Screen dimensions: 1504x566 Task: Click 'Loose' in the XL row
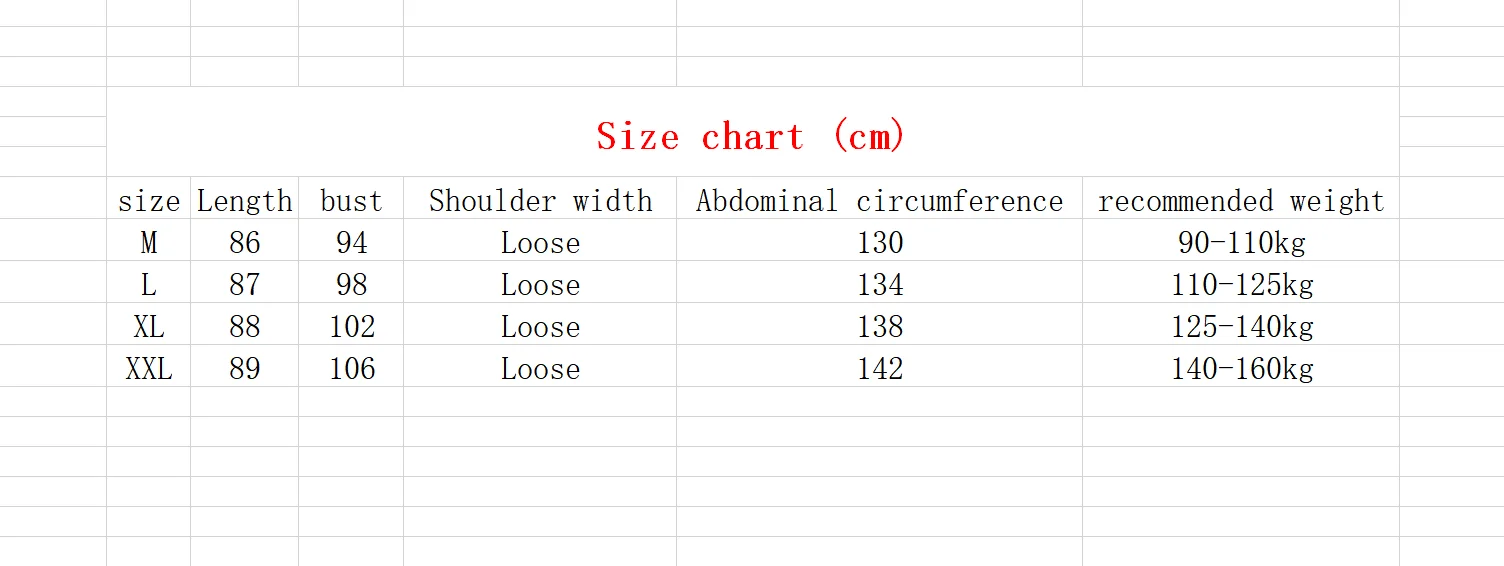point(540,324)
